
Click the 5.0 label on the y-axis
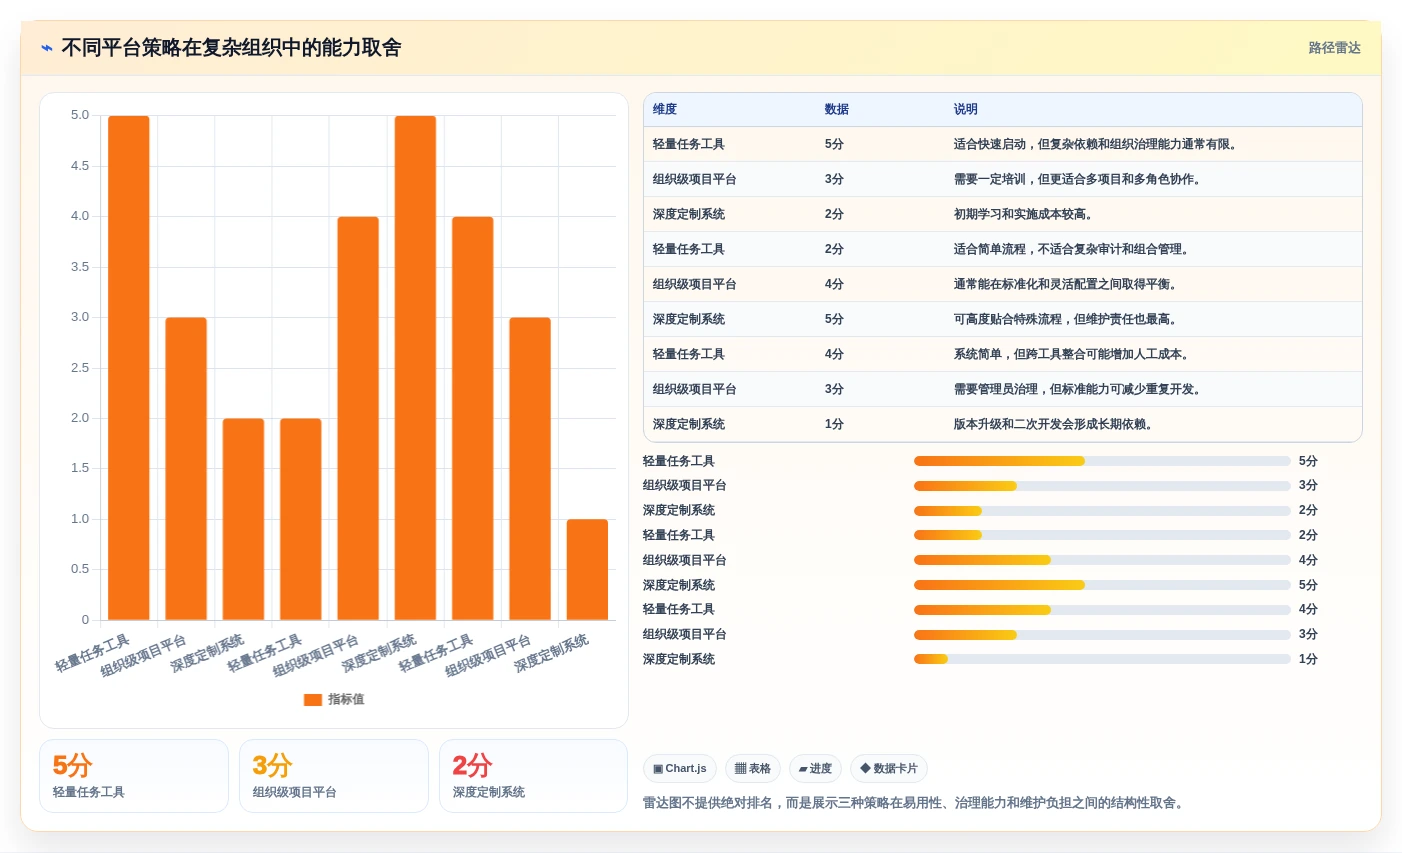click(80, 115)
